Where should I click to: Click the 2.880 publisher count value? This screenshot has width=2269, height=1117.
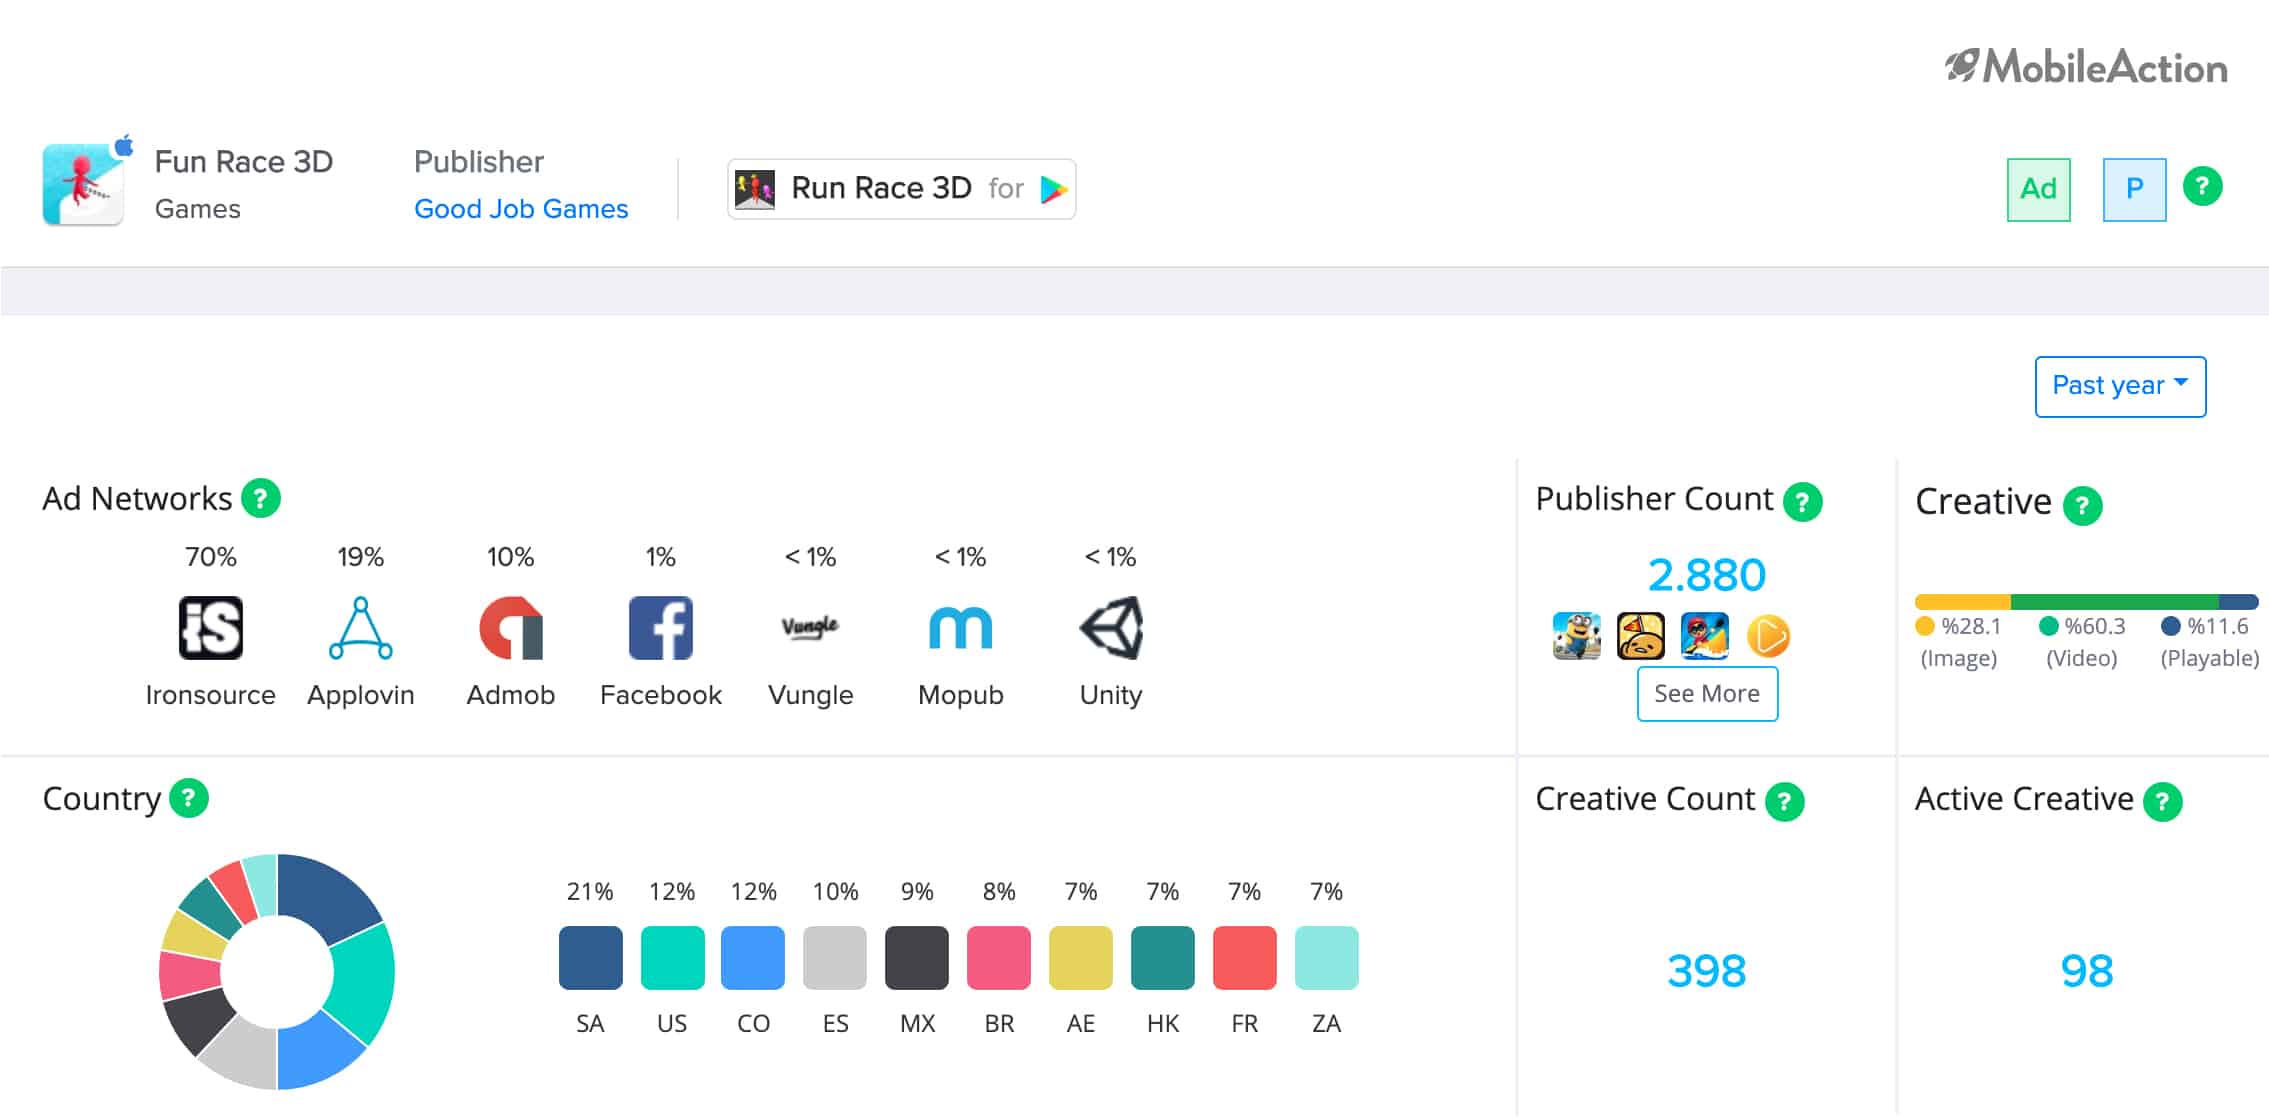coord(1707,575)
